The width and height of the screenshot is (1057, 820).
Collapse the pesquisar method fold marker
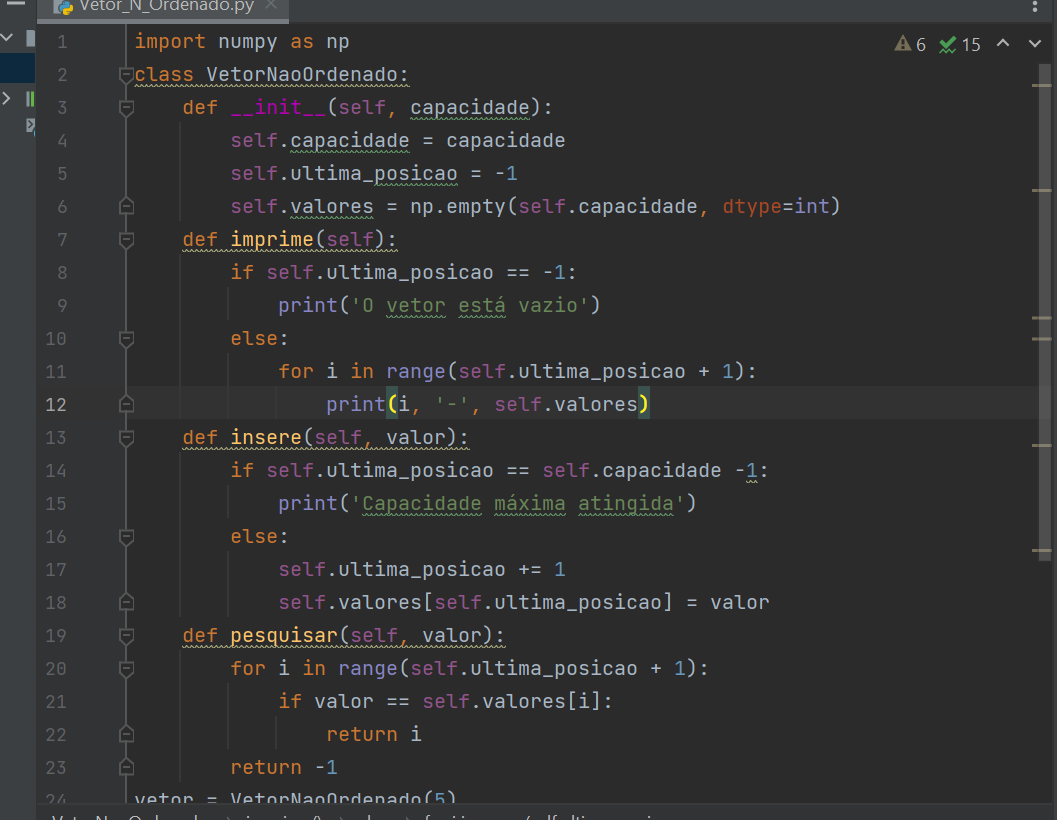(x=126, y=636)
